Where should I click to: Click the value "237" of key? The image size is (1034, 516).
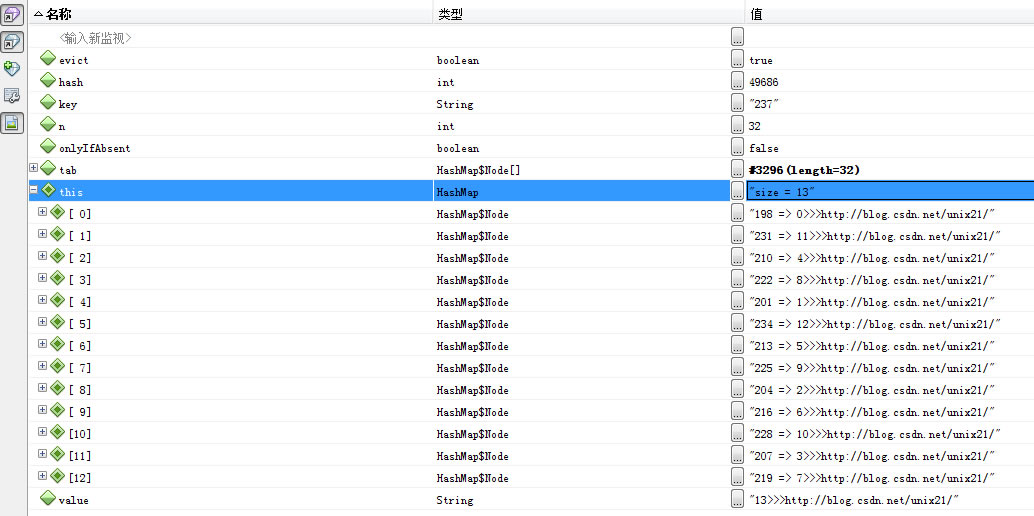[x=764, y=104]
